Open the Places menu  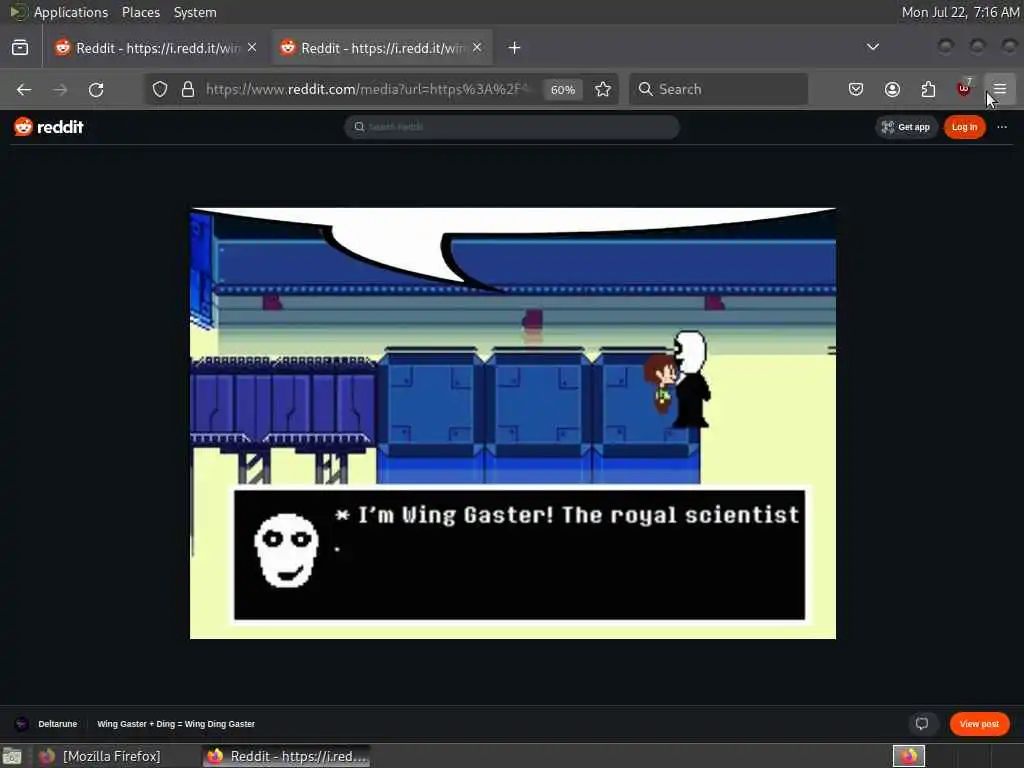pos(140,12)
